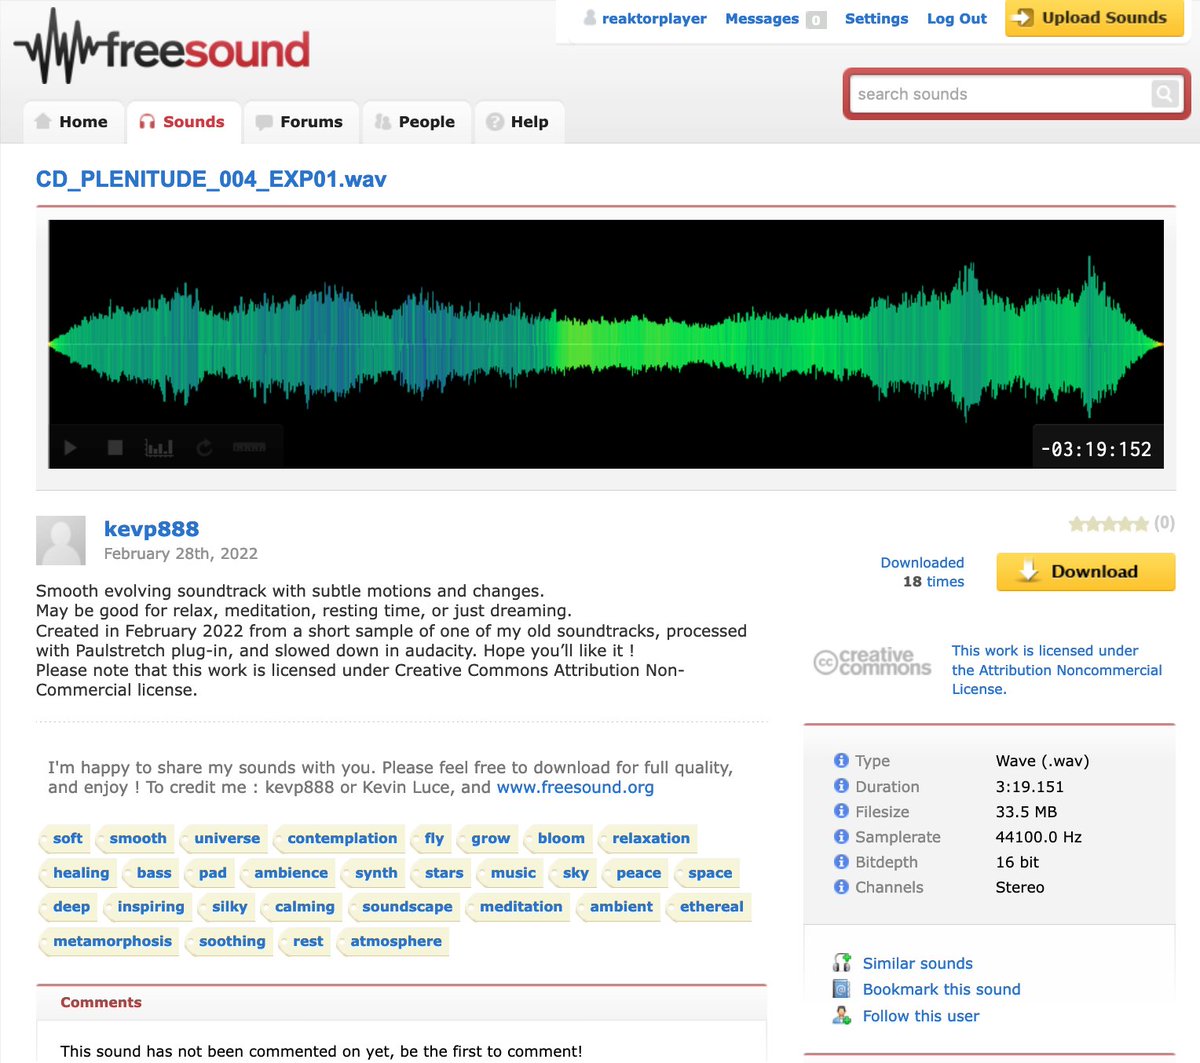The width and height of the screenshot is (1200, 1063).
Task: Click the info icon next to Channels
Action: click(x=841, y=886)
